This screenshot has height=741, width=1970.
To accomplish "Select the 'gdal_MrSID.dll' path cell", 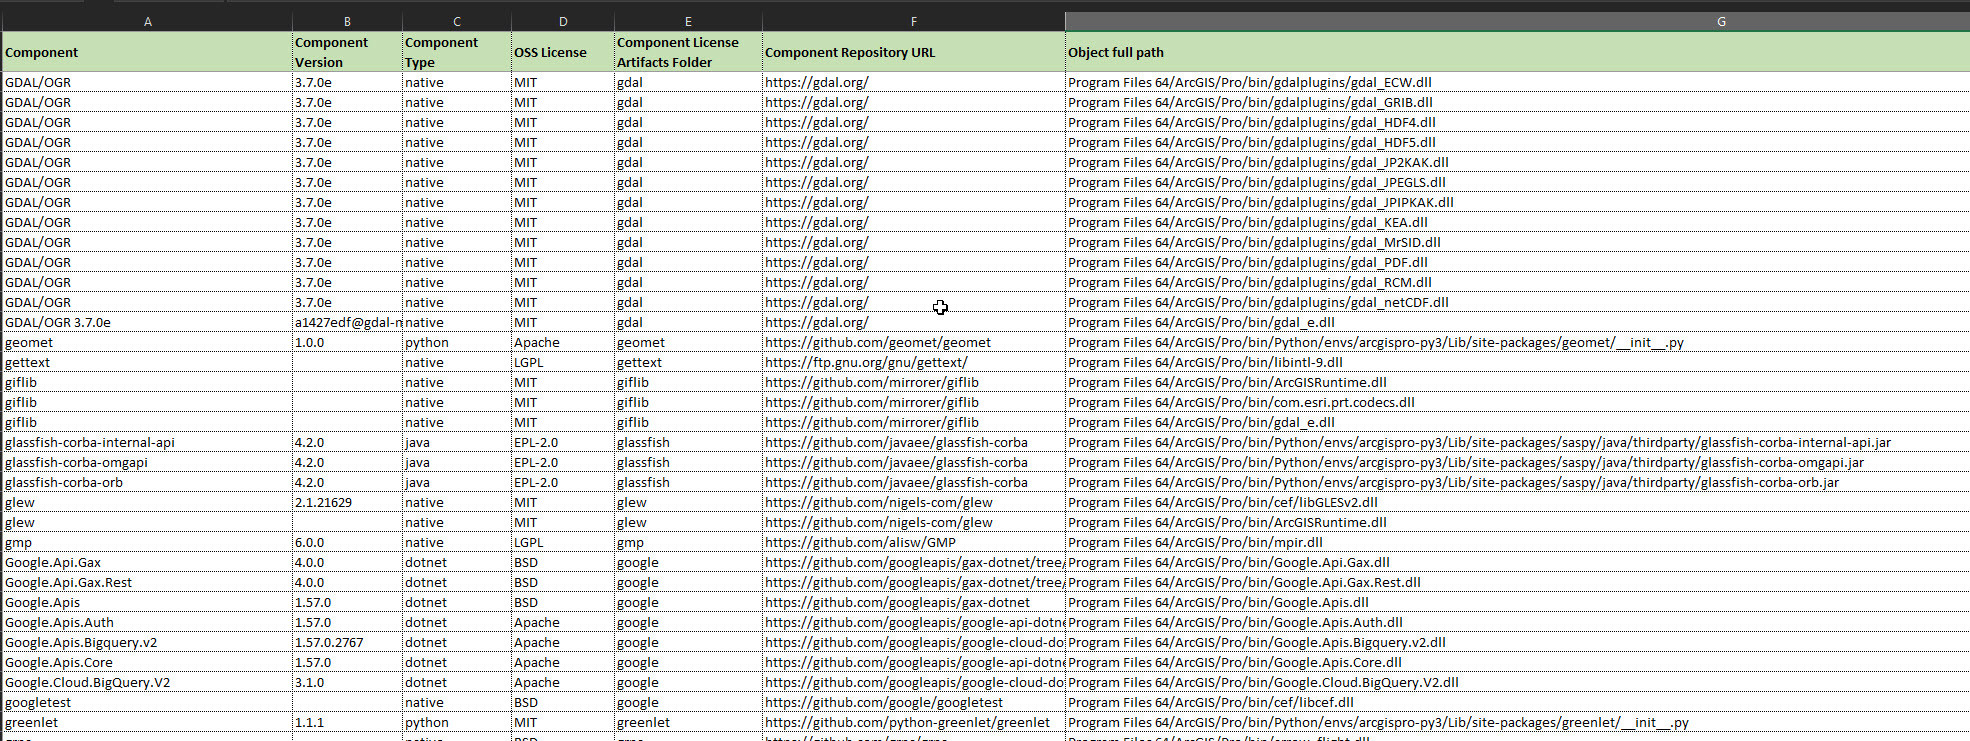I will 1518,242.
